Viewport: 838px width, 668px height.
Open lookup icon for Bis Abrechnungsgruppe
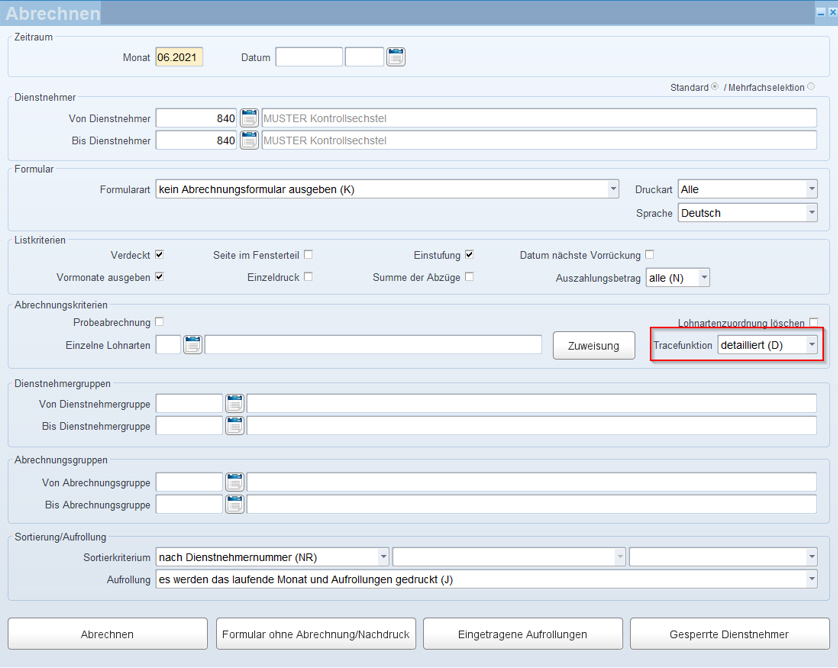pos(235,505)
